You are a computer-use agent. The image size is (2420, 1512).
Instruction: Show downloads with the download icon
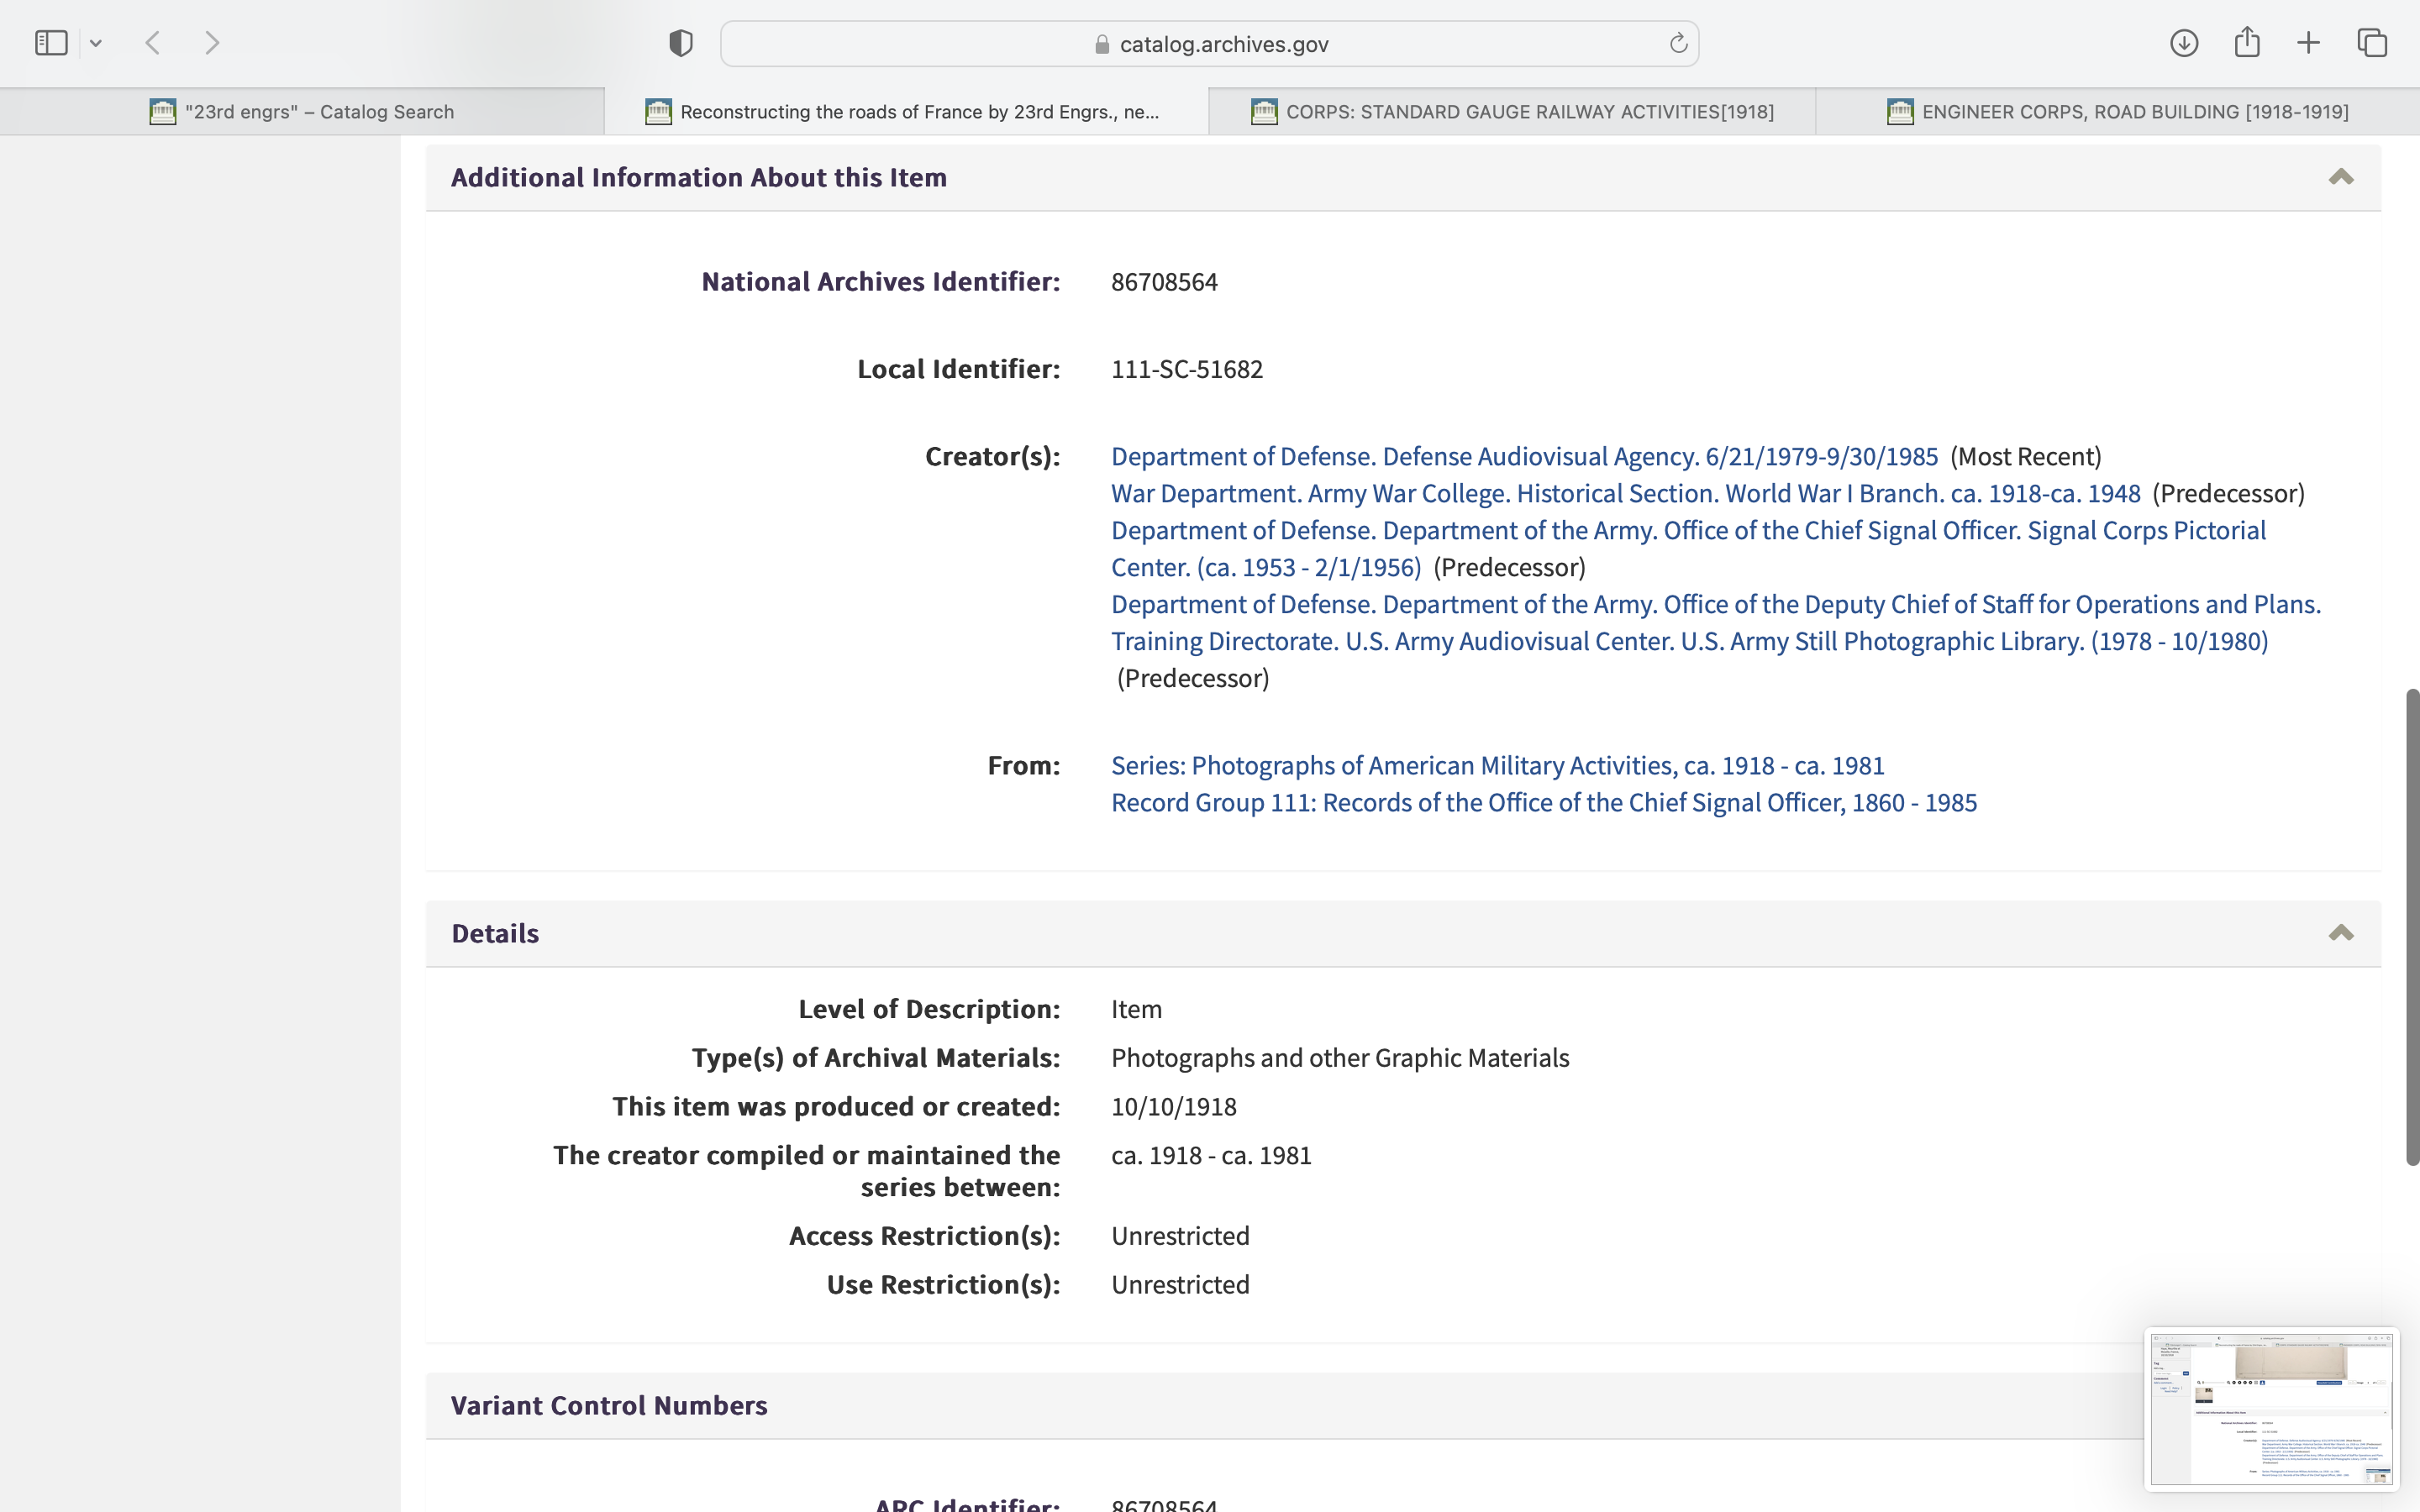(x=2184, y=43)
